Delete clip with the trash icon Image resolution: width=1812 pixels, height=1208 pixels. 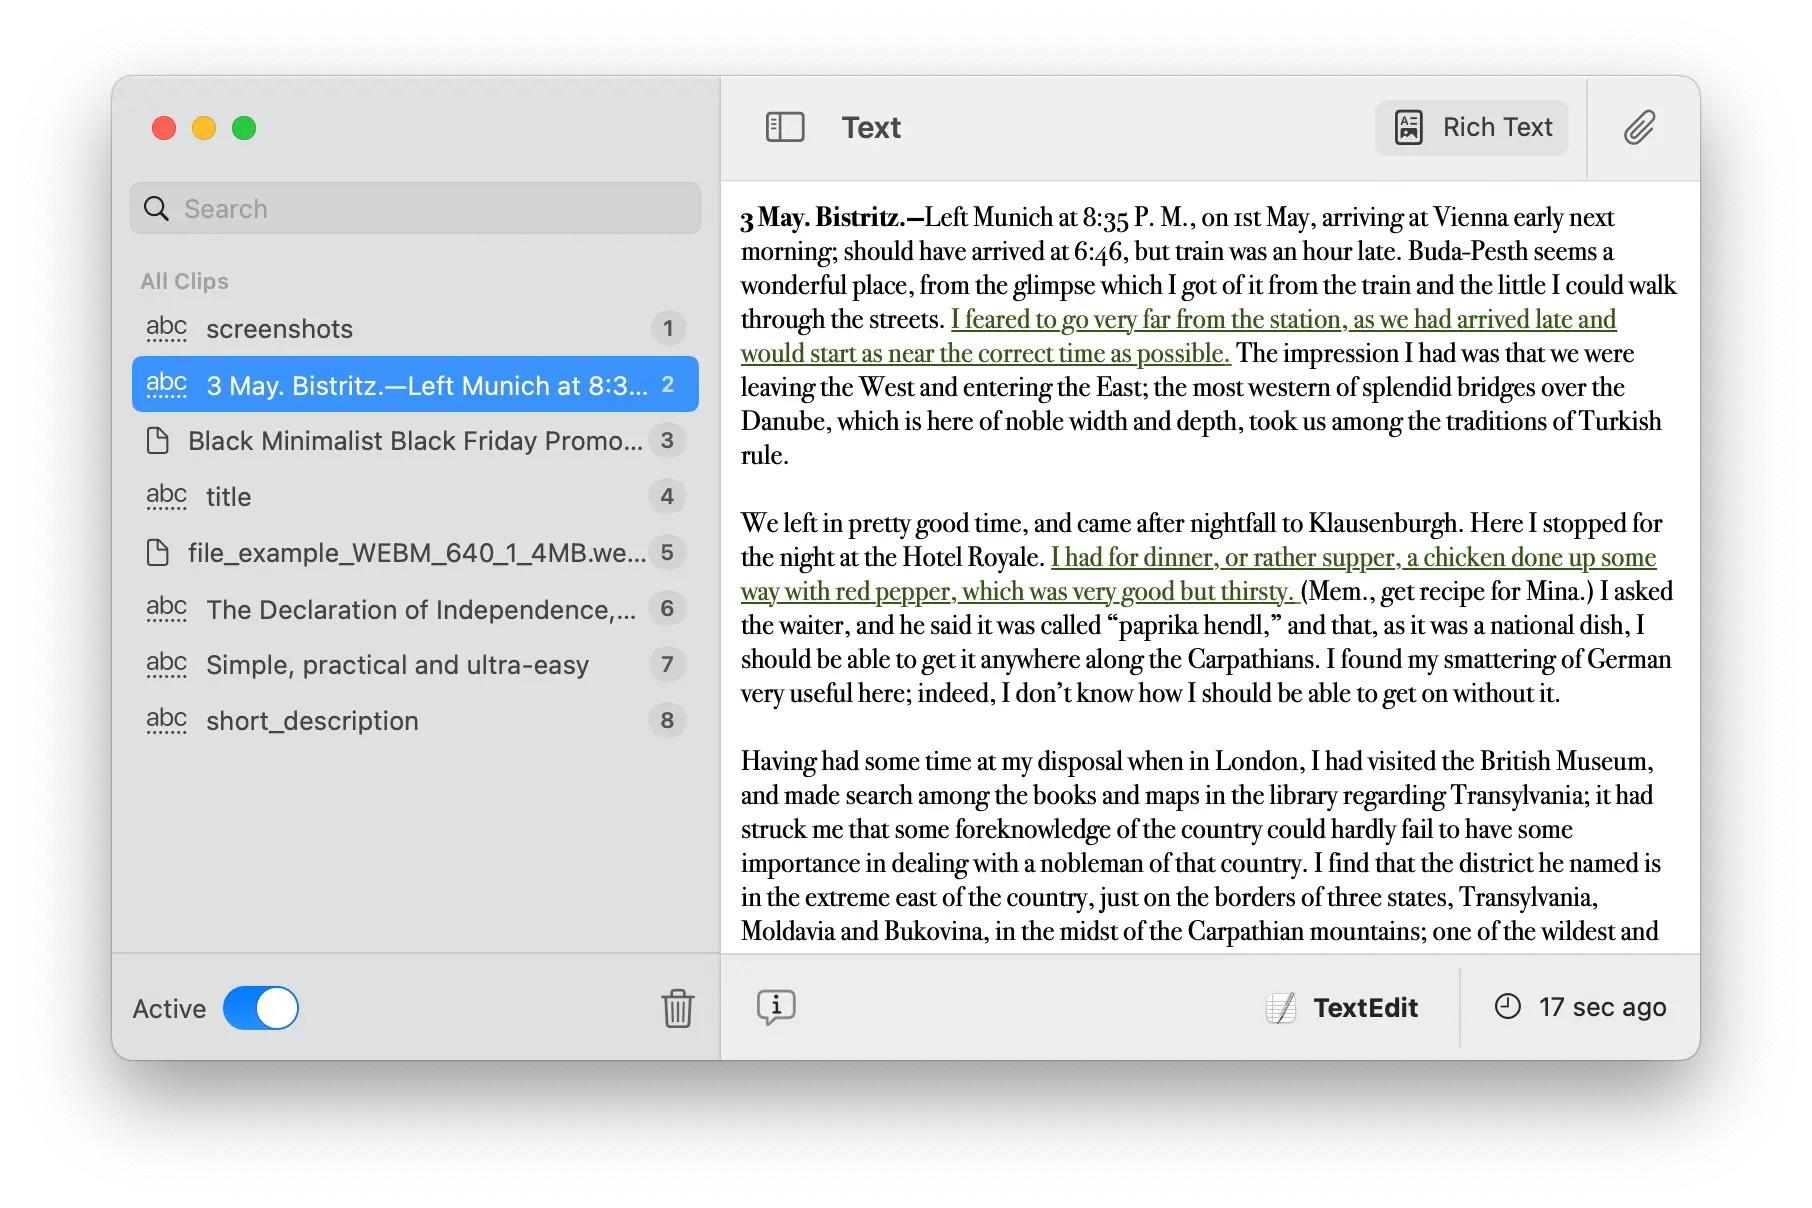(677, 1008)
